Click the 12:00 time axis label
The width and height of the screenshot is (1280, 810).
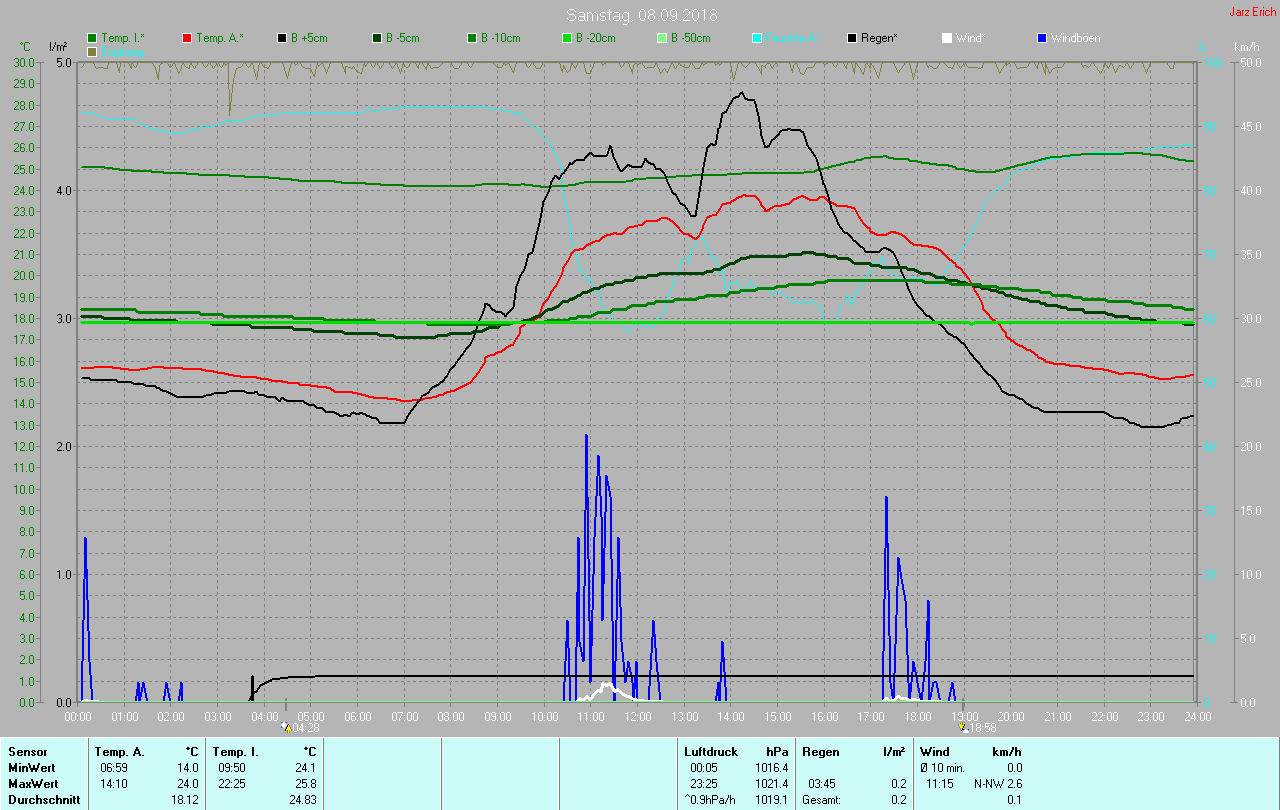[638, 716]
